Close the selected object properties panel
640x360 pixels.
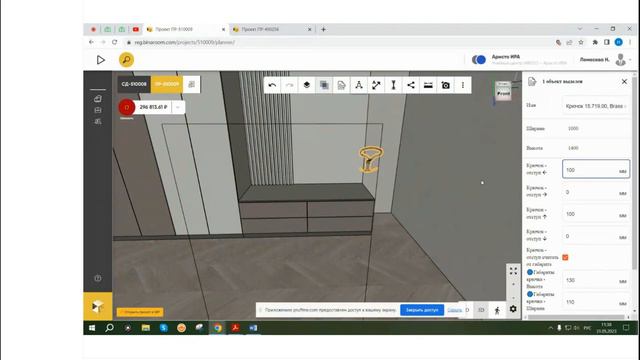coord(624,82)
